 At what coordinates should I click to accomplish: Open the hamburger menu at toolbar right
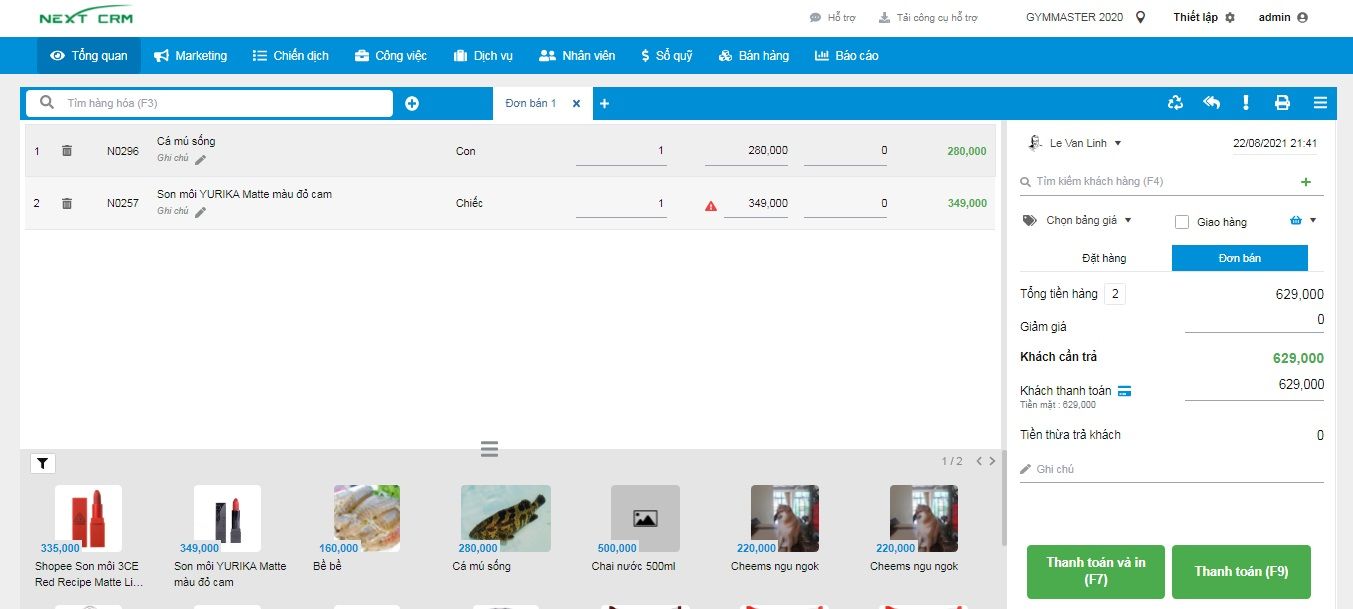1320,103
